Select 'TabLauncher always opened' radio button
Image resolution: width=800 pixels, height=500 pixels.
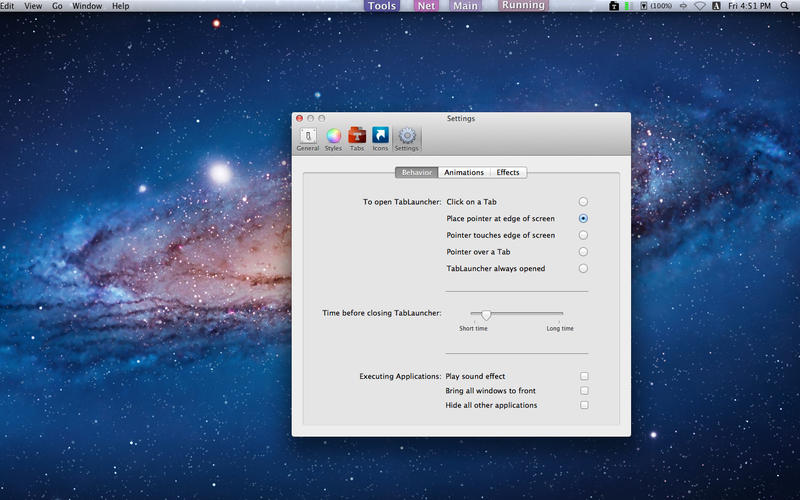[583, 268]
